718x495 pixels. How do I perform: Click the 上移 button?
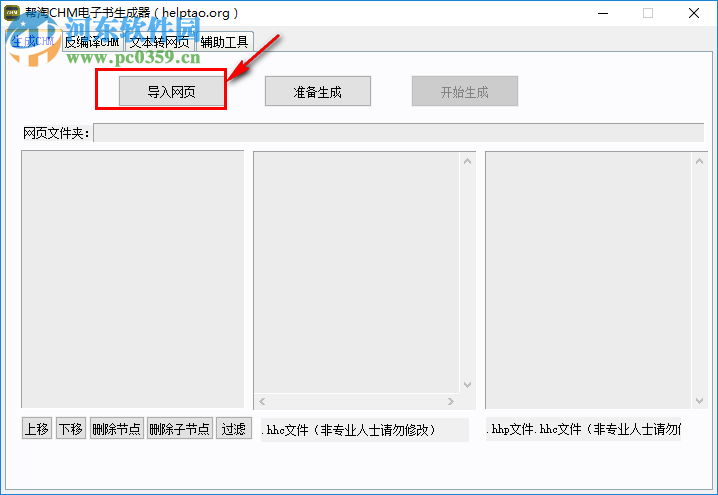(x=37, y=429)
